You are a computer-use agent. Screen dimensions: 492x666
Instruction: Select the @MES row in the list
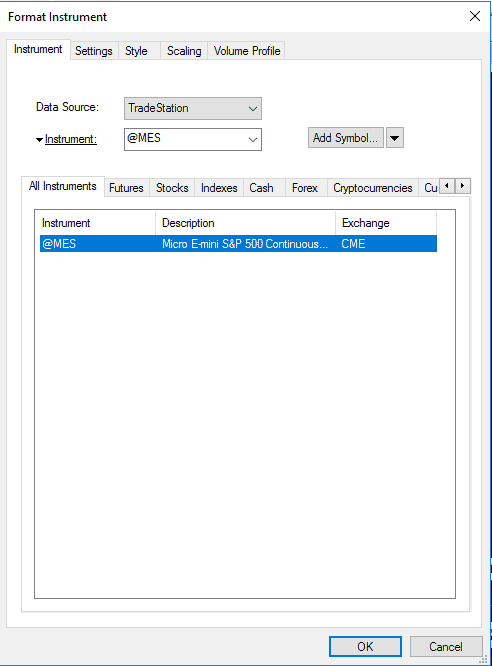coord(238,244)
